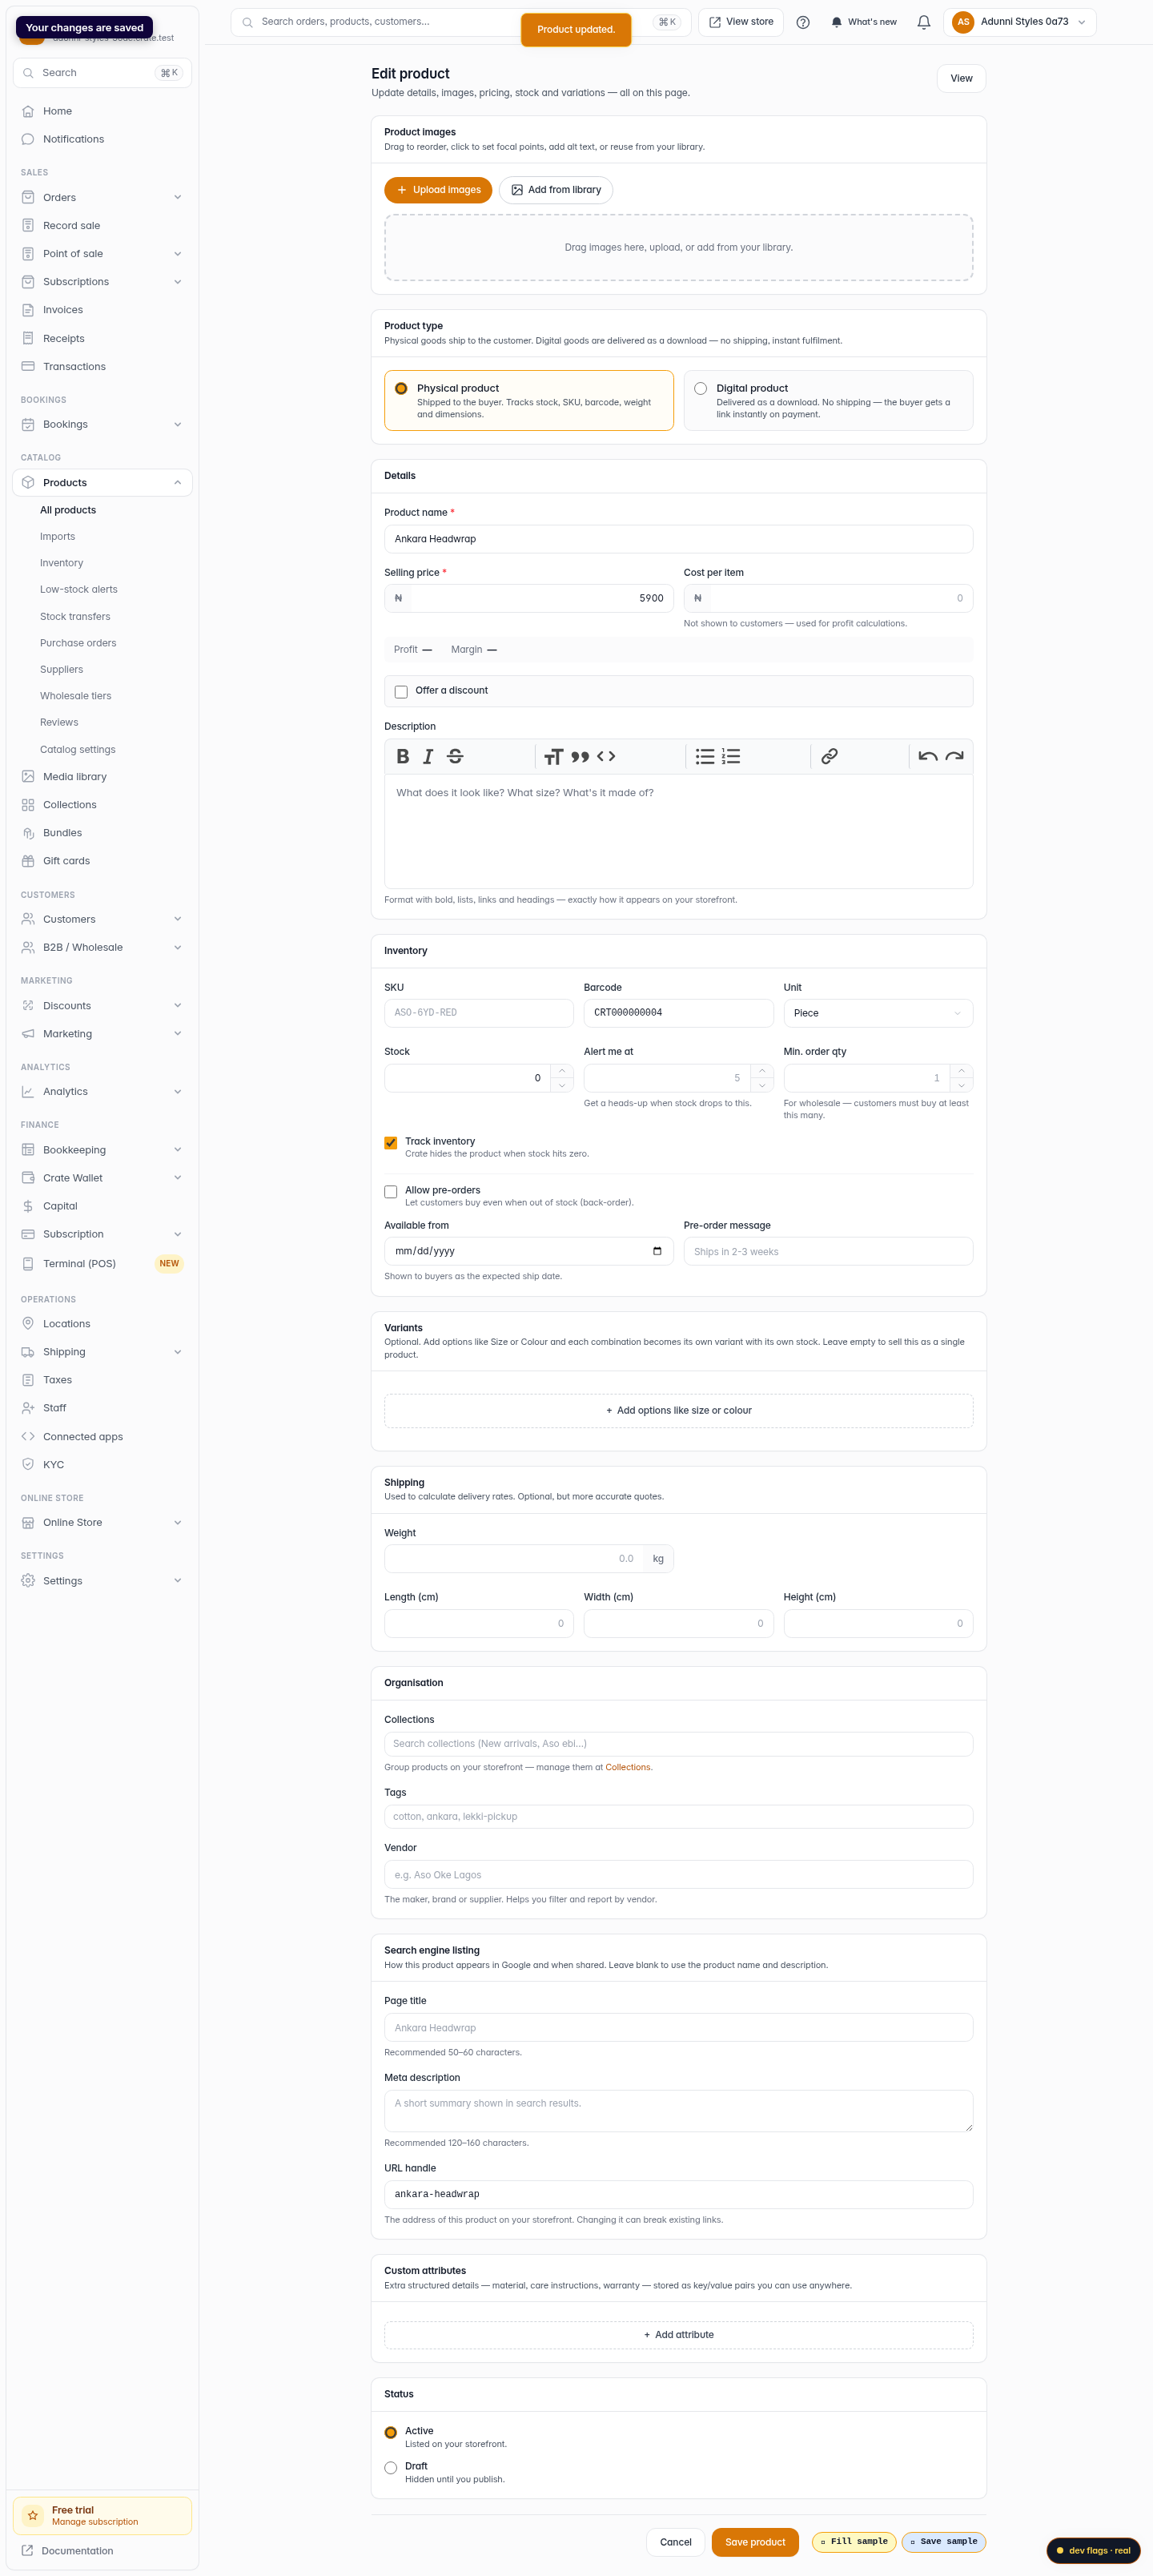Click Save product button
This screenshot has height=2576, width=1153.
point(755,2541)
